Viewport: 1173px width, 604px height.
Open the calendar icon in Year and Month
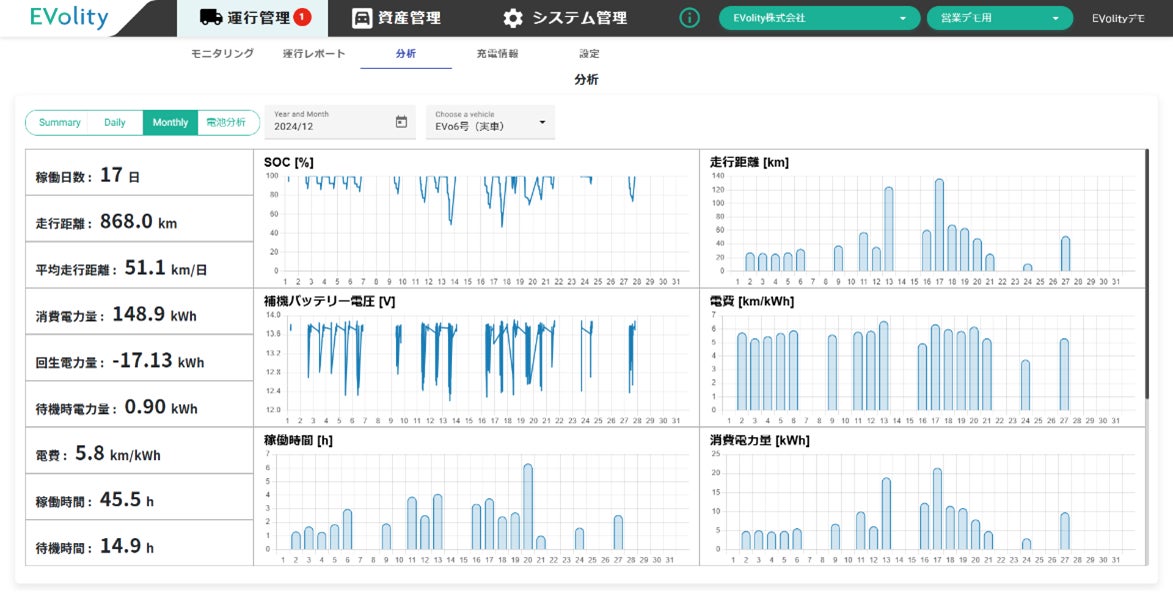click(401, 121)
